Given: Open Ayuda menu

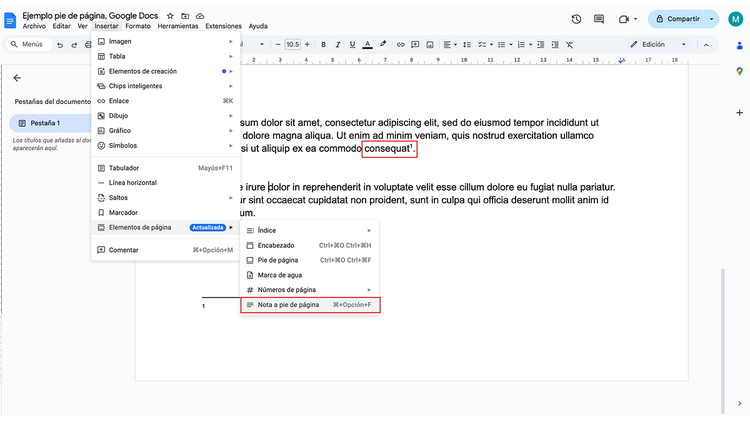Looking at the screenshot, I should (x=258, y=26).
